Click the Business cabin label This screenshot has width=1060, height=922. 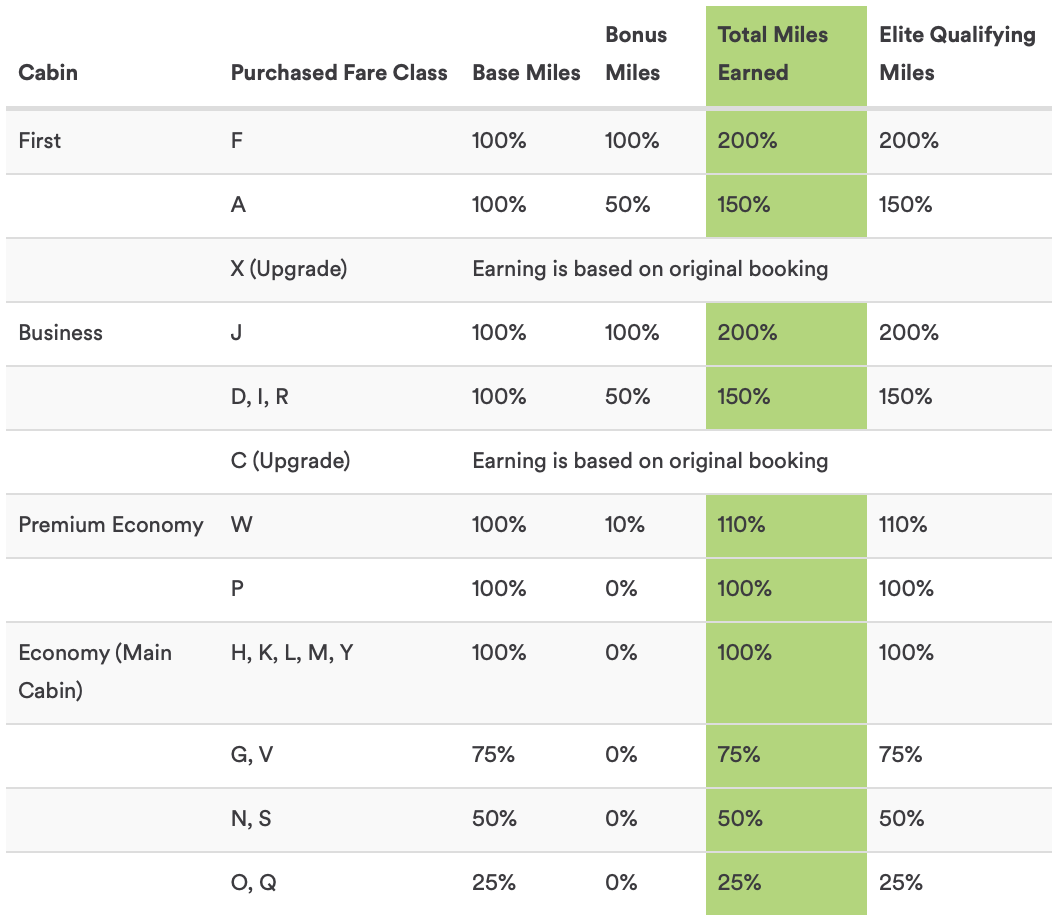61,333
